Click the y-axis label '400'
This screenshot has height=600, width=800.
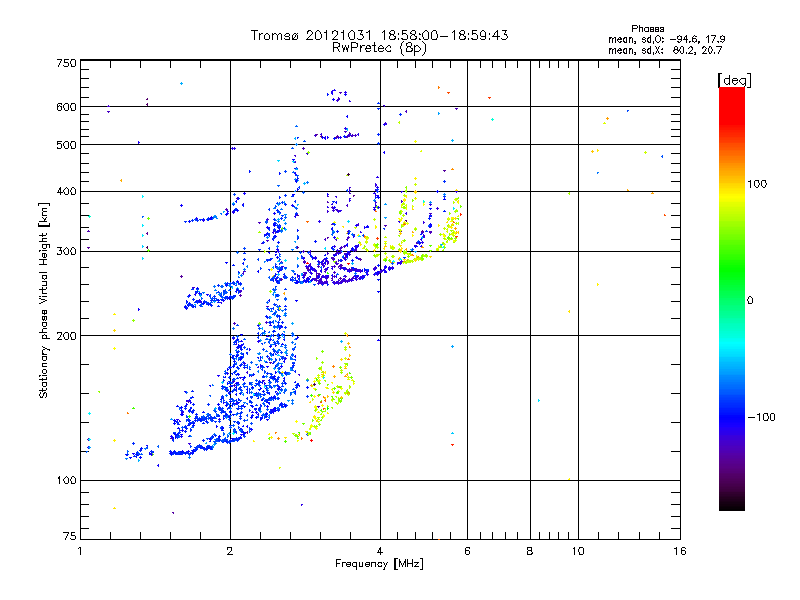coord(66,192)
